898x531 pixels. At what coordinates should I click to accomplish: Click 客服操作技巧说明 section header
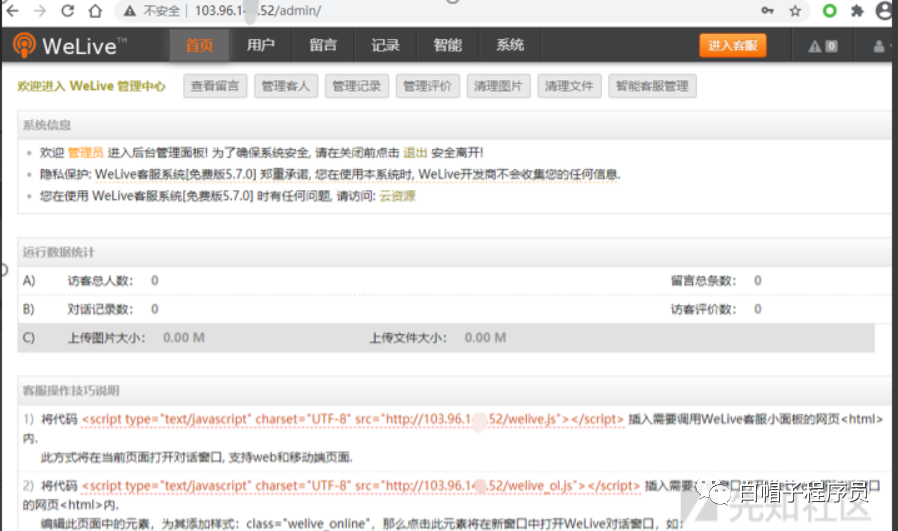71,391
